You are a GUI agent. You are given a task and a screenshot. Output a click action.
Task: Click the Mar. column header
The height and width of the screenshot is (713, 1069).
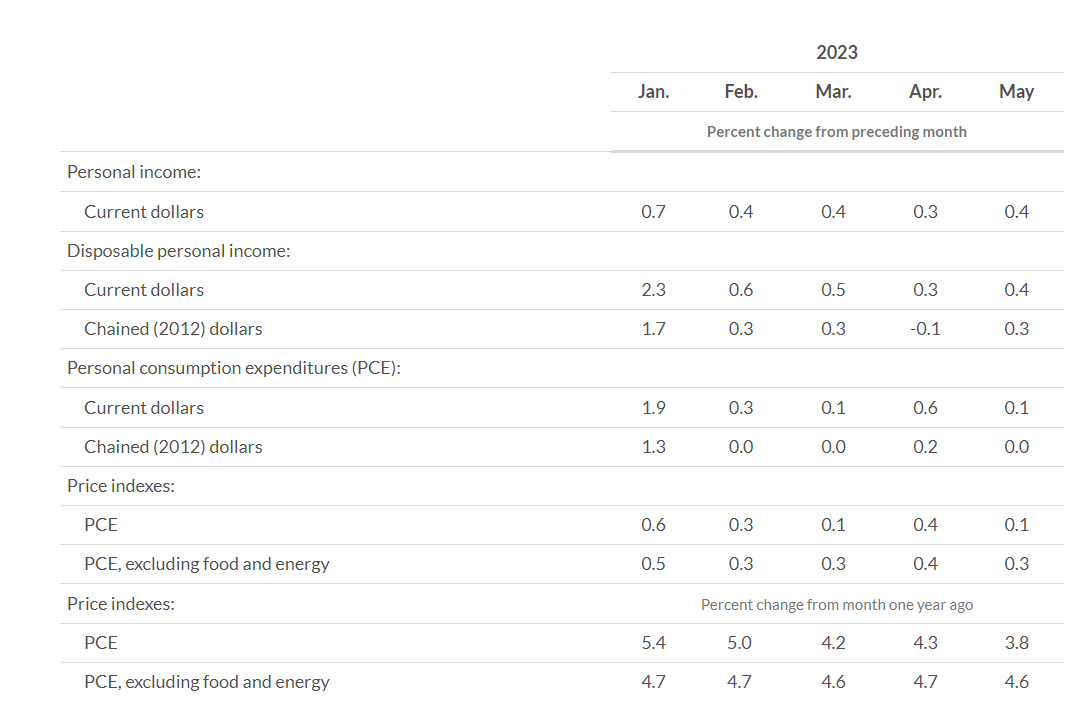point(833,91)
